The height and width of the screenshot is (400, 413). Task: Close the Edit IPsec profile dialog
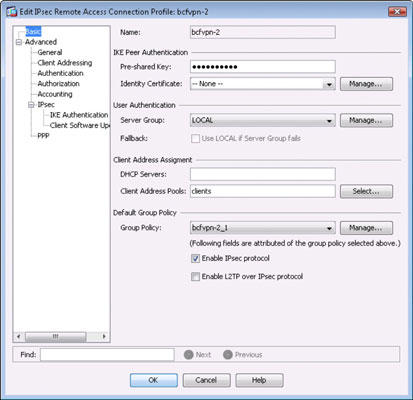(397, 12)
